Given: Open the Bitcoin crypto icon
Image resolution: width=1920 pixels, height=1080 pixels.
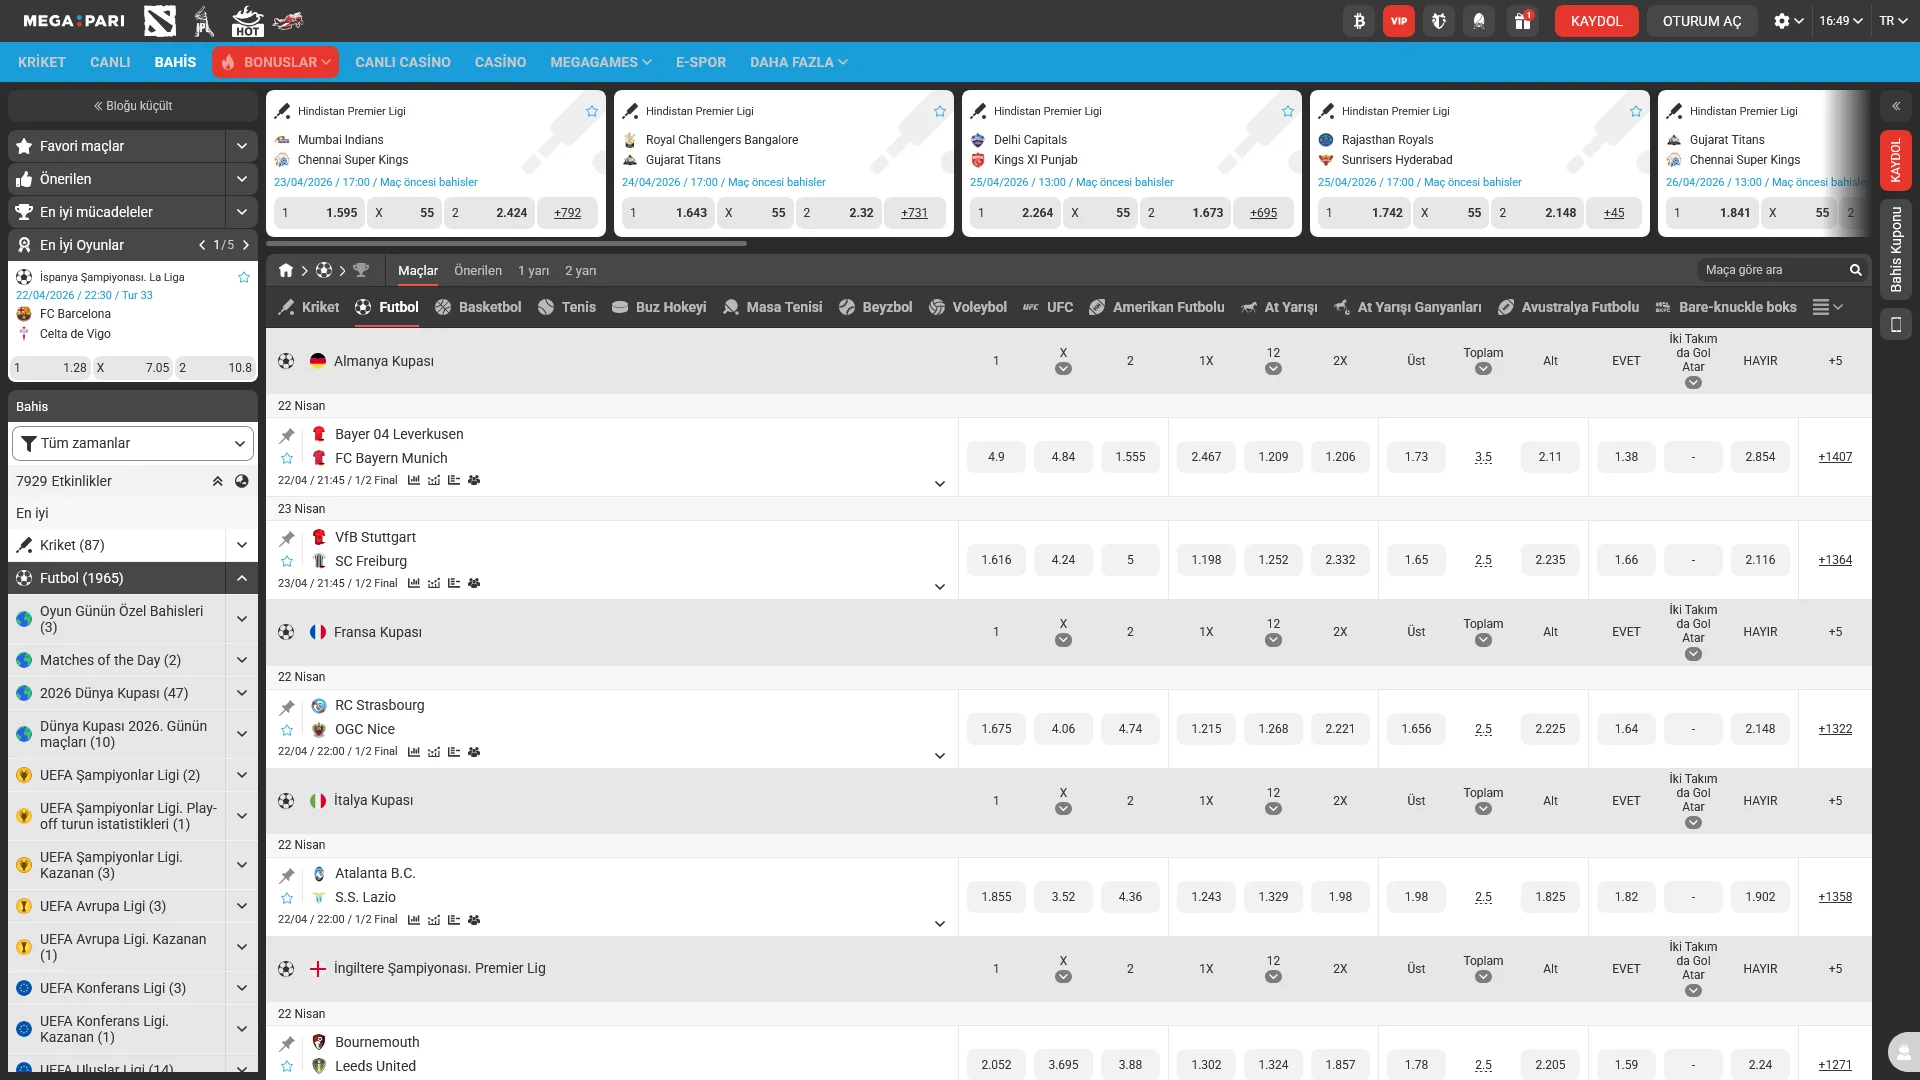Looking at the screenshot, I should point(1359,21).
